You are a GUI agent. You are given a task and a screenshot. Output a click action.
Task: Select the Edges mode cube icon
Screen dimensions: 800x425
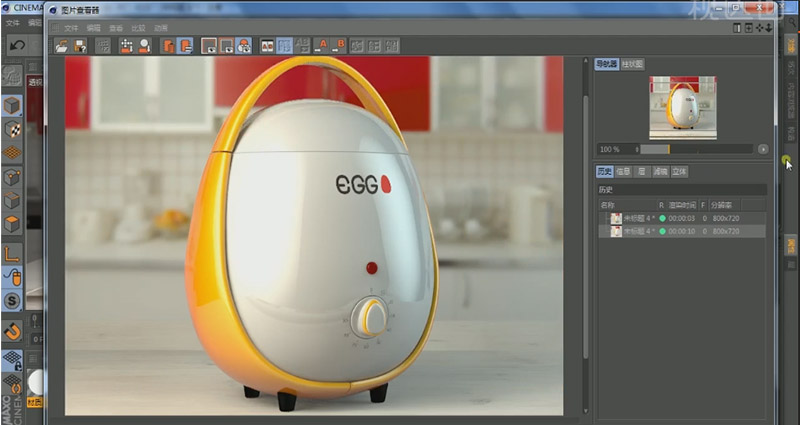click(x=12, y=201)
